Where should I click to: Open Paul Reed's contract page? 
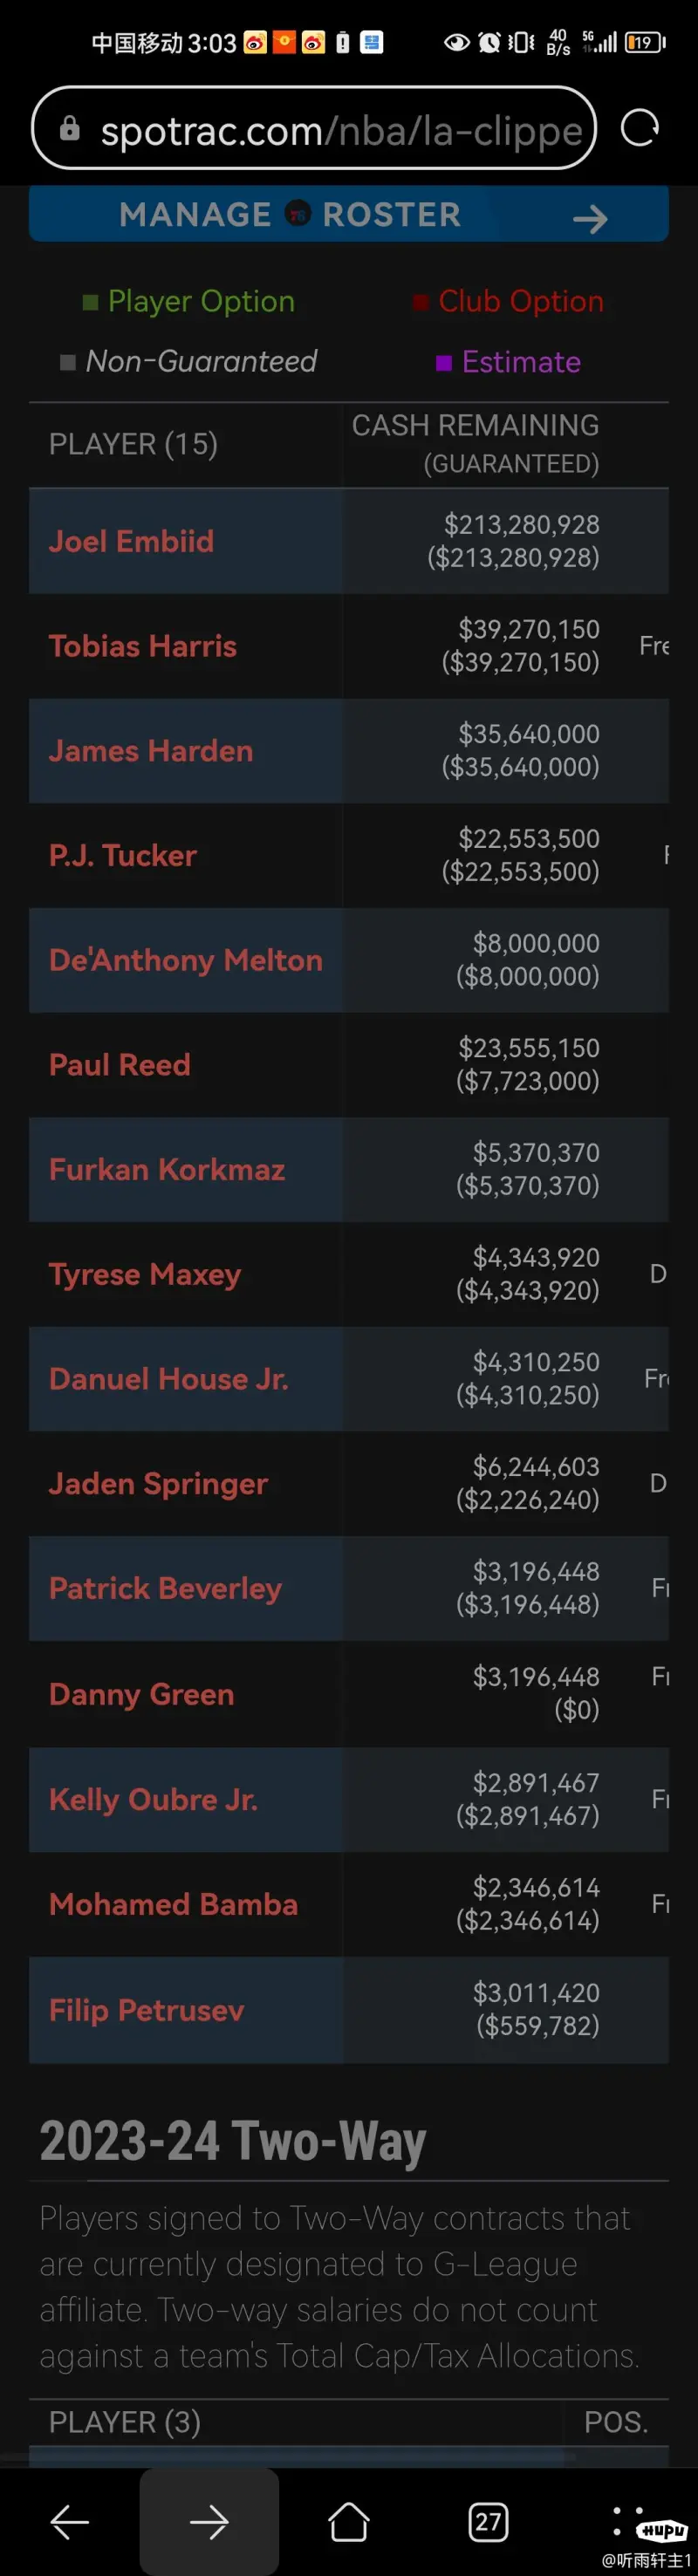119,1064
